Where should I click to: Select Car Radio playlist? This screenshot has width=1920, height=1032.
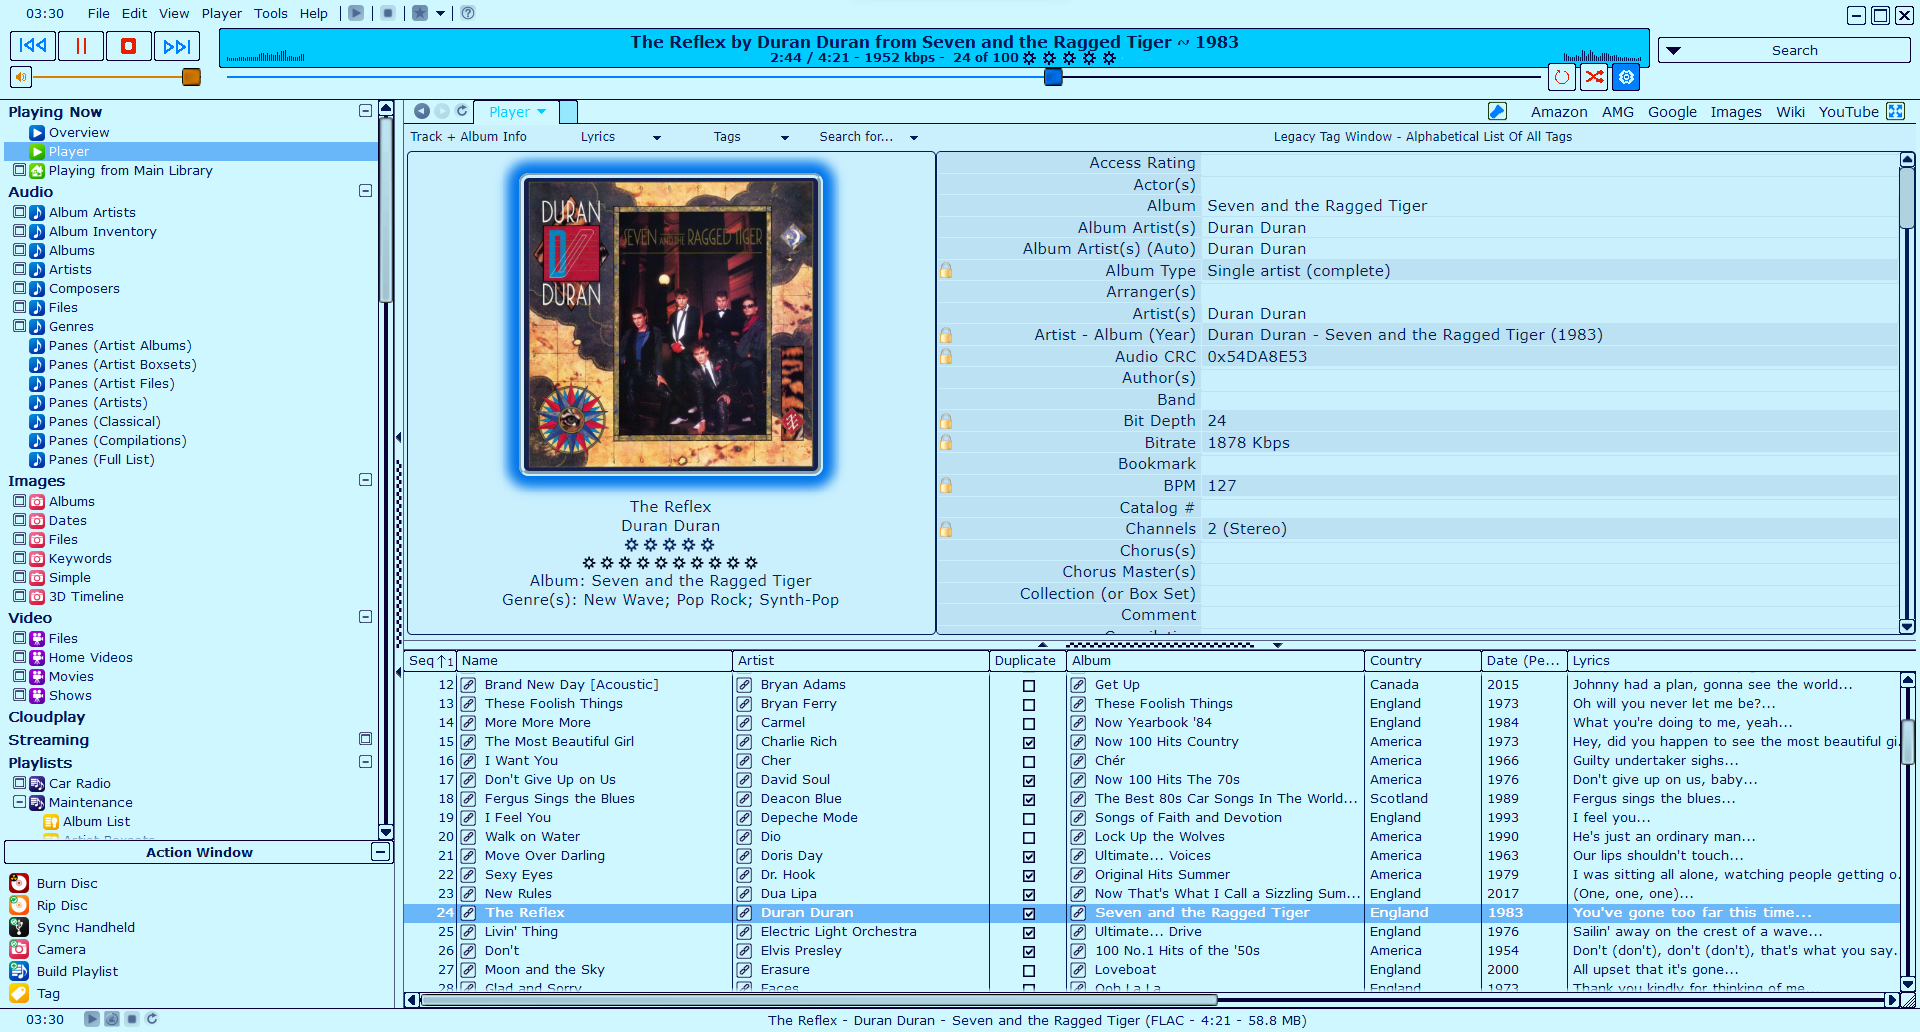tap(79, 783)
